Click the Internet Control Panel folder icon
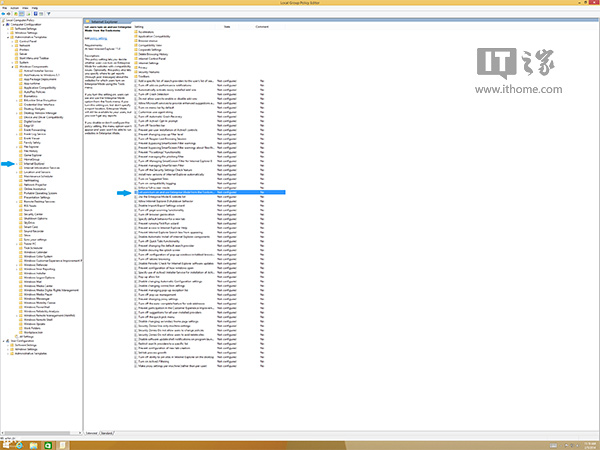This screenshot has height=450, width=600. click(x=136, y=59)
